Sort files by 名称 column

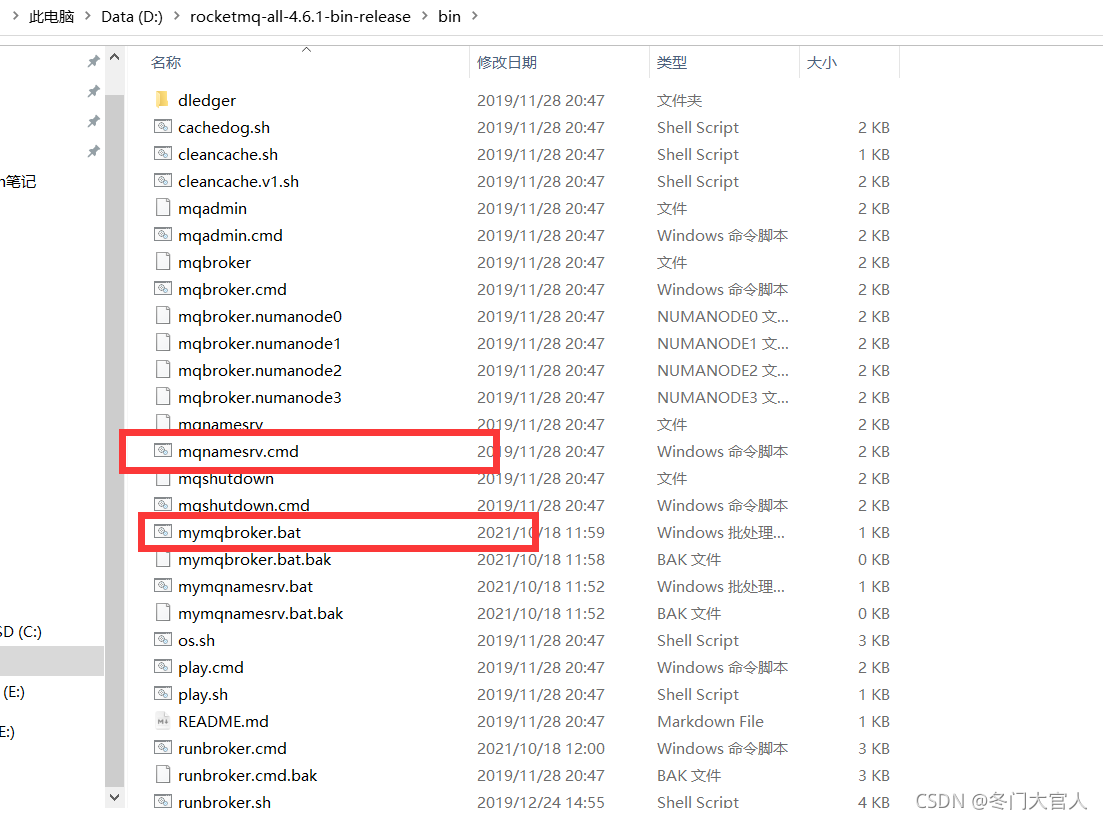(x=166, y=63)
